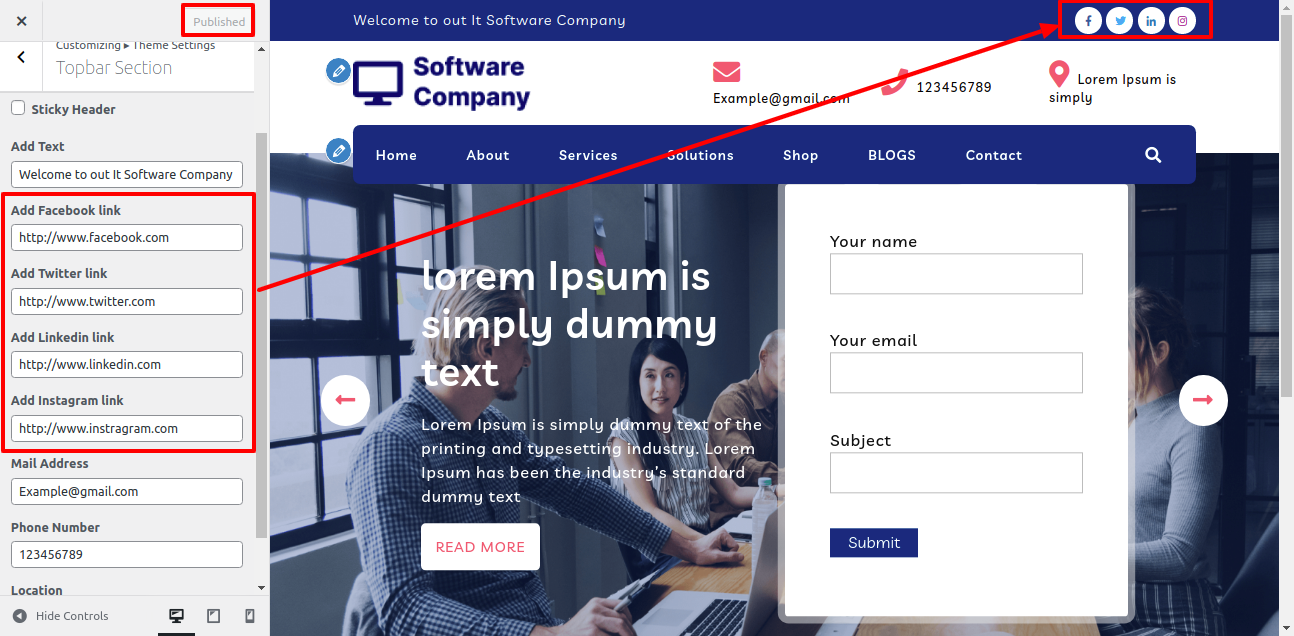Image resolution: width=1294 pixels, height=636 pixels.
Task: Open the BLOGS menu item
Action: click(892, 155)
